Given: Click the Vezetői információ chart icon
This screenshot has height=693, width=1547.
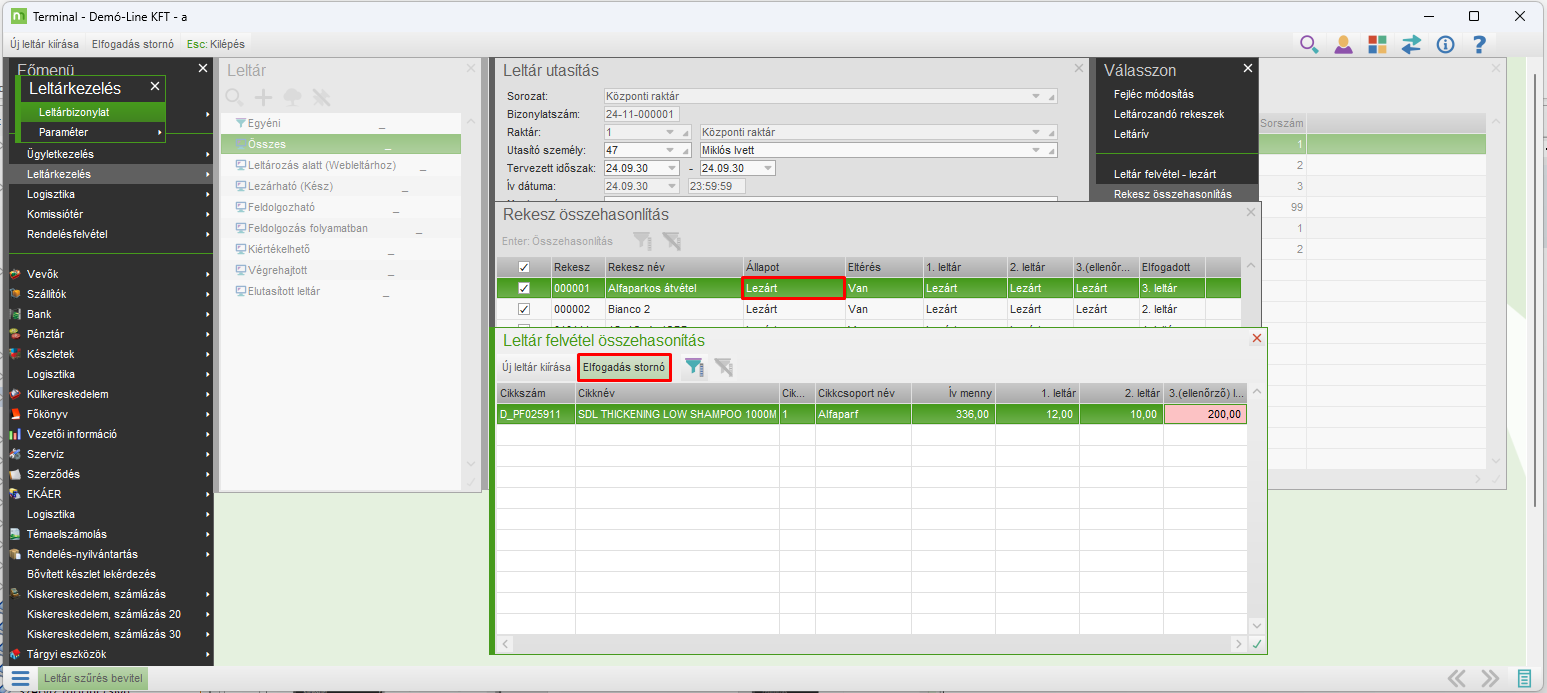Looking at the screenshot, I should [x=15, y=434].
